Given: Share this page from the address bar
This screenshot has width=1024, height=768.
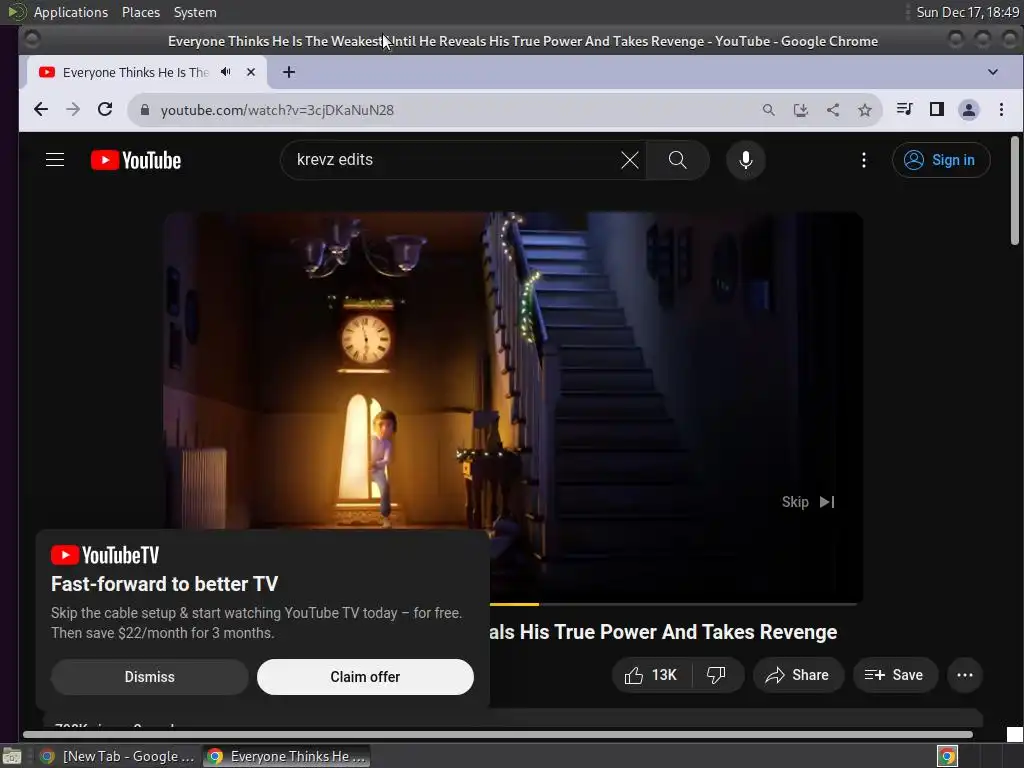Looking at the screenshot, I should pos(833,110).
